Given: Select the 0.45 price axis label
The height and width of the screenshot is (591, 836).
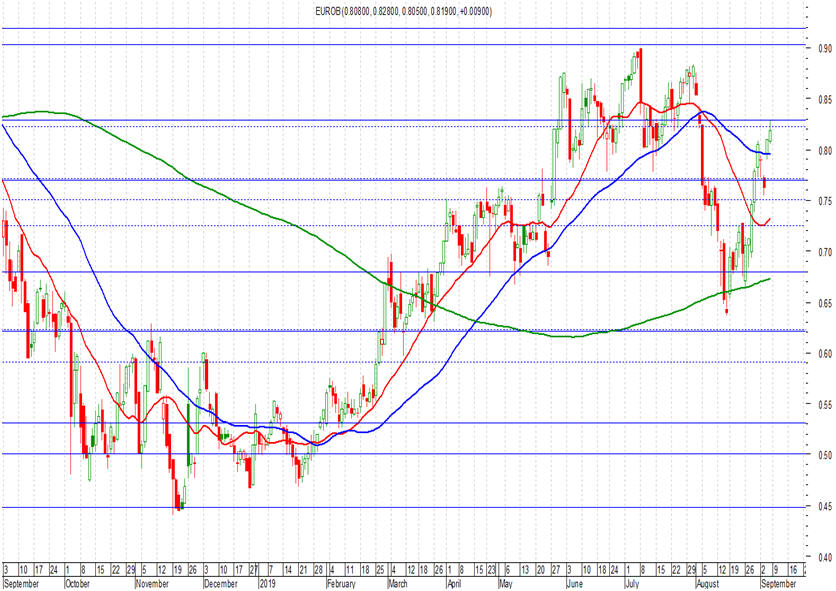Looking at the screenshot, I should point(825,506).
